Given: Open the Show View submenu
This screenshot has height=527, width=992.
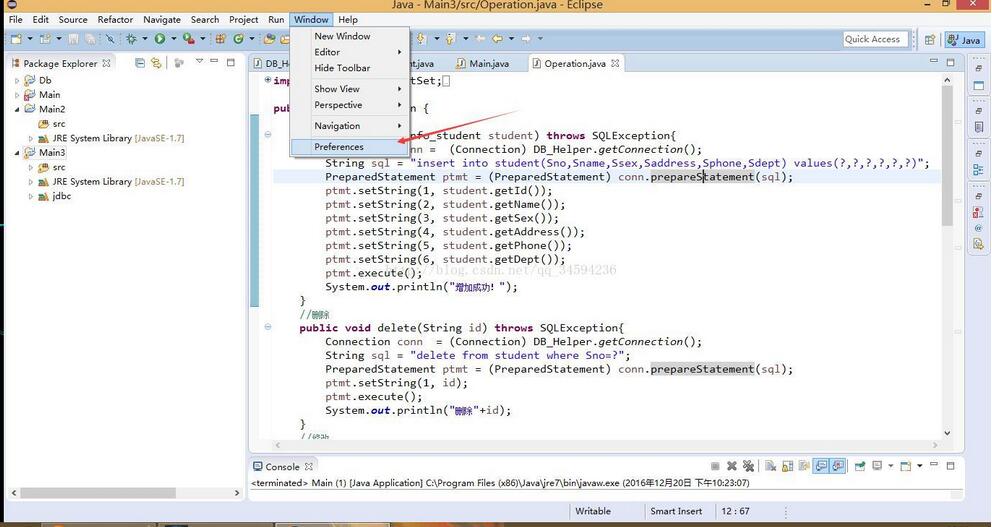Looking at the screenshot, I should point(349,89).
